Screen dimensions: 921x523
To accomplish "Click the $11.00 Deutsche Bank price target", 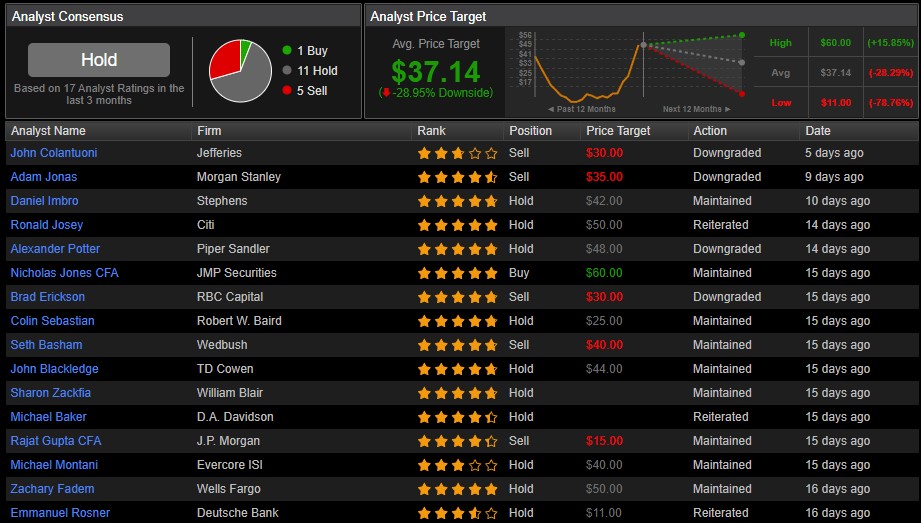I will [x=604, y=513].
